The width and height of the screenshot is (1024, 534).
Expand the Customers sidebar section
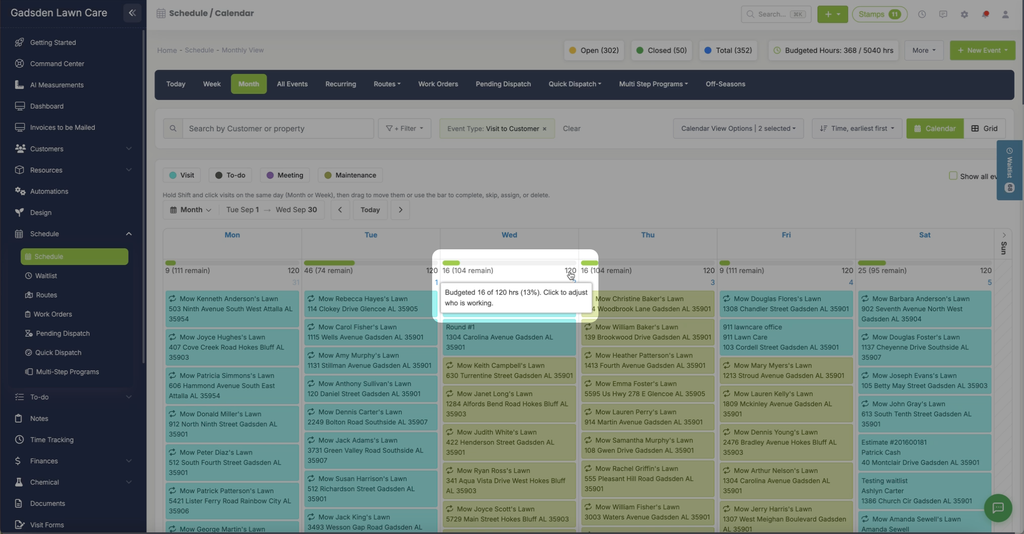pos(73,149)
